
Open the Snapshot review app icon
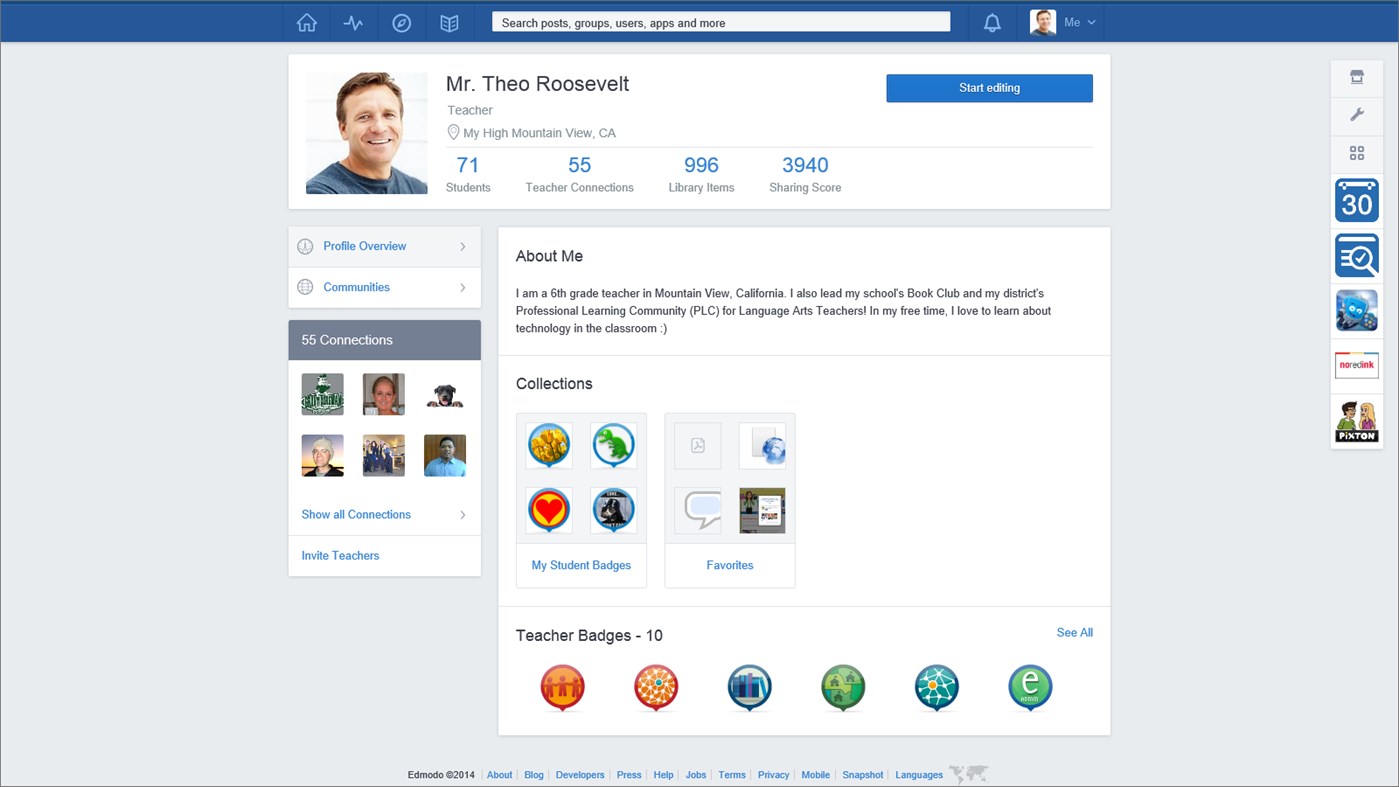1356,255
